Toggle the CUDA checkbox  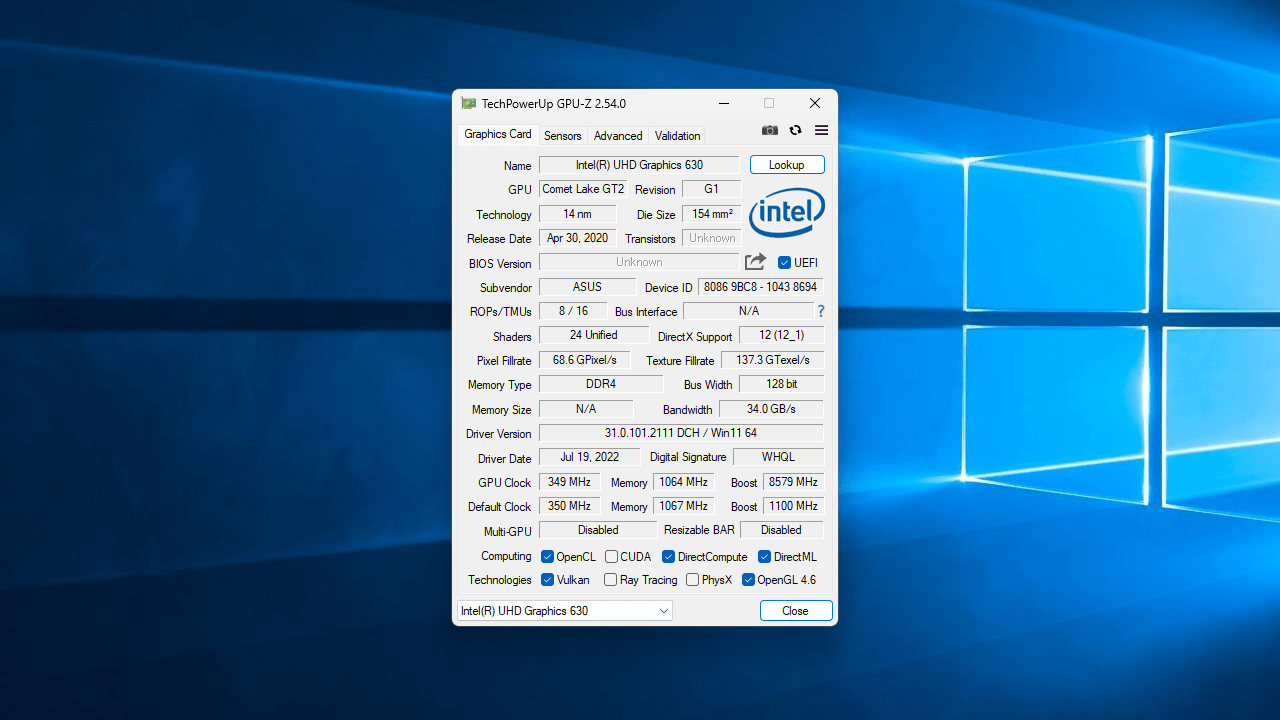pos(611,557)
